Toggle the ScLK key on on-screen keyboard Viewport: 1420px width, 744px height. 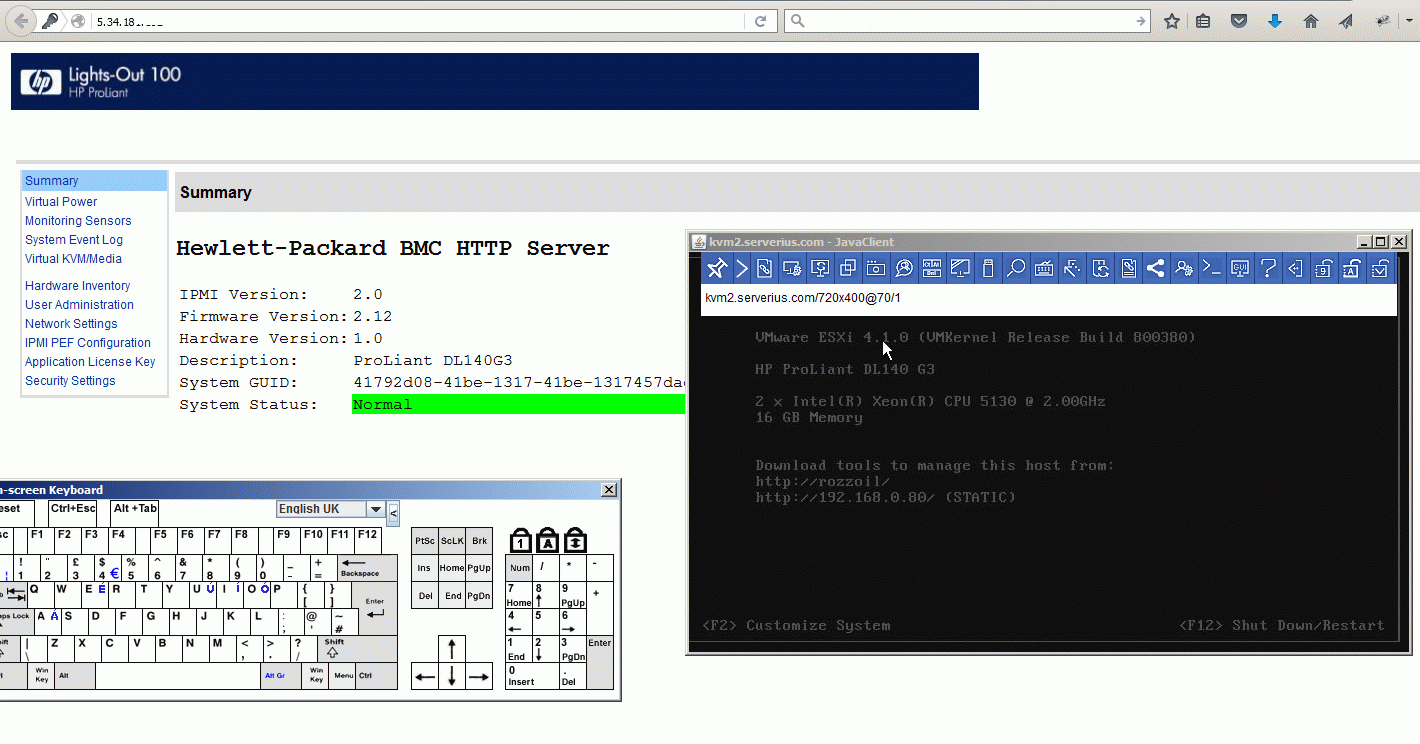pos(452,541)
